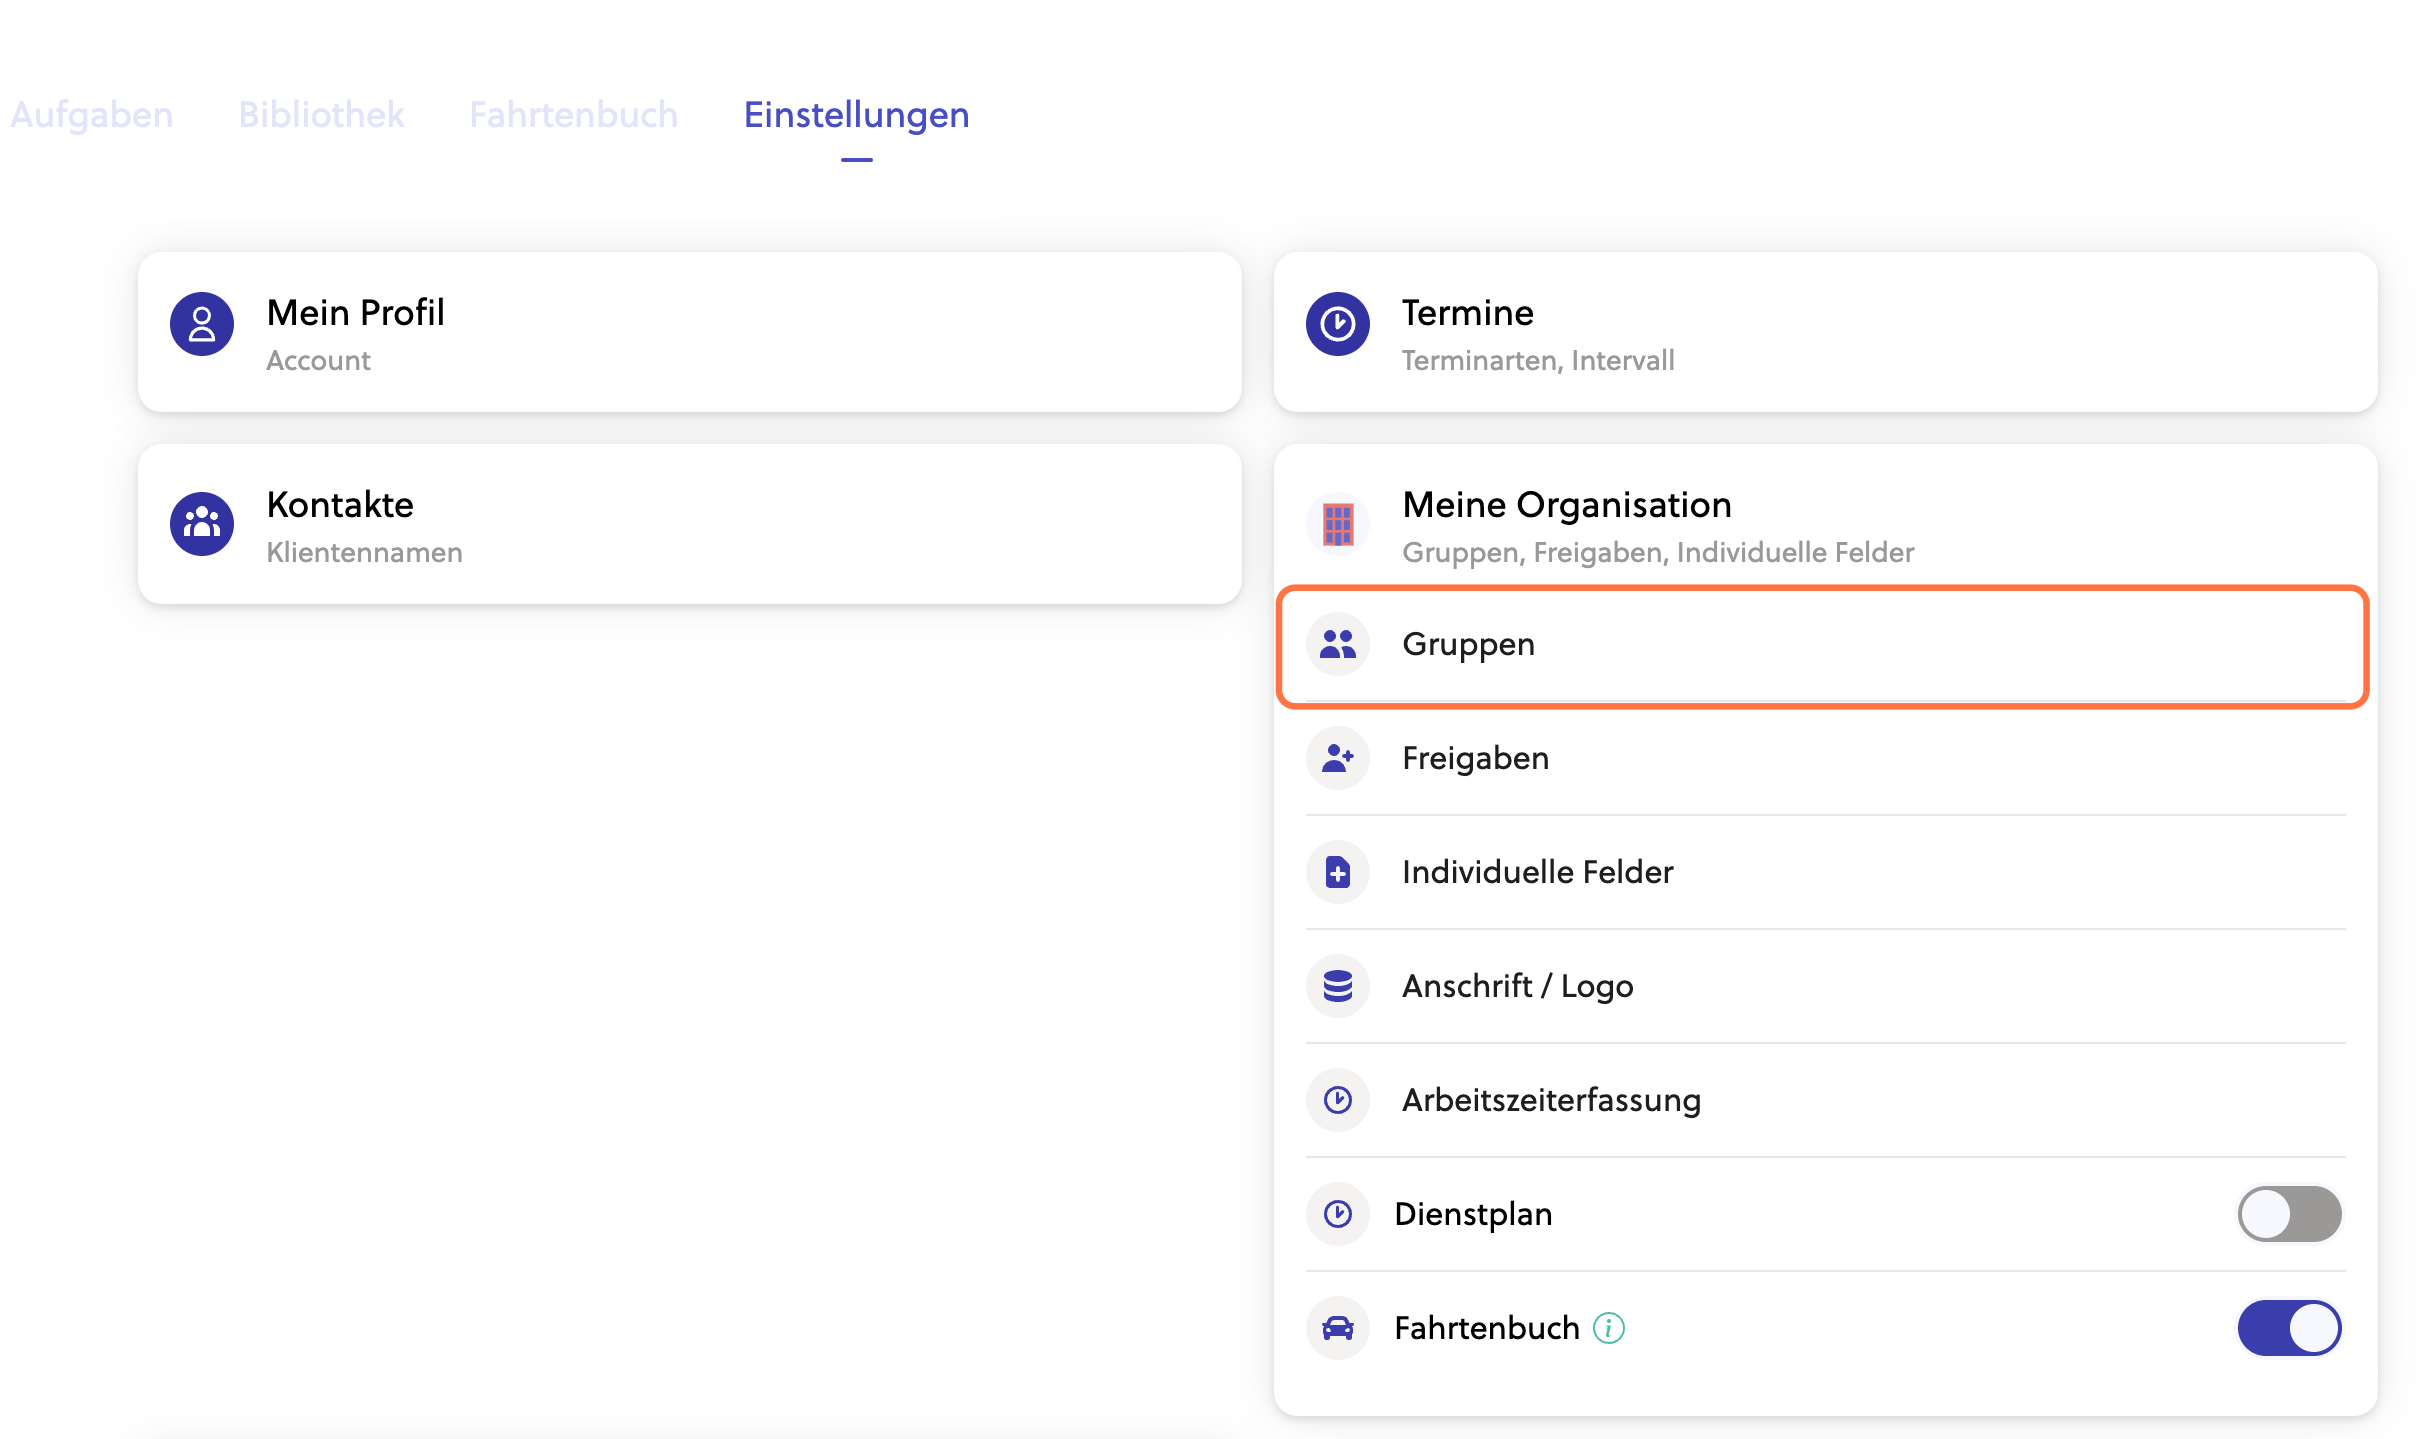
Task: Open the Termine card title
Action: point(1468,313)
